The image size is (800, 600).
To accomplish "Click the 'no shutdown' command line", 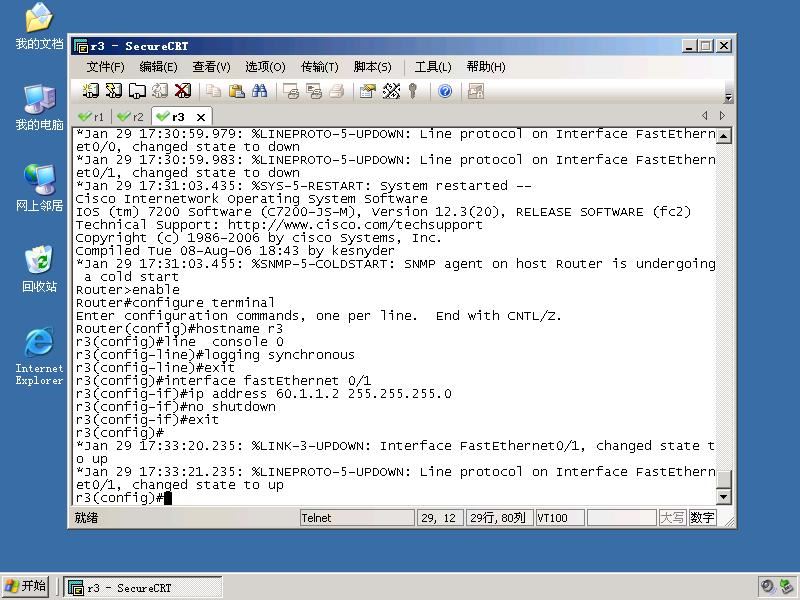I will (x=176, y=407).
